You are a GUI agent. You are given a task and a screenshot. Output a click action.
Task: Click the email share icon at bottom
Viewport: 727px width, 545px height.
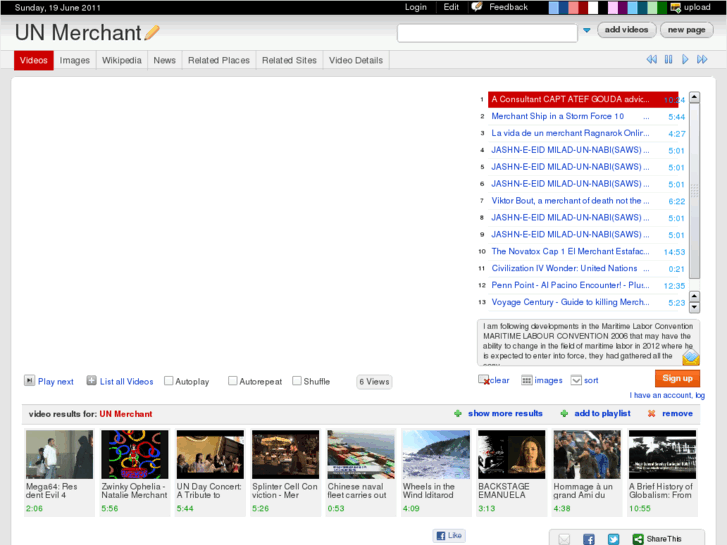(564, 539)
